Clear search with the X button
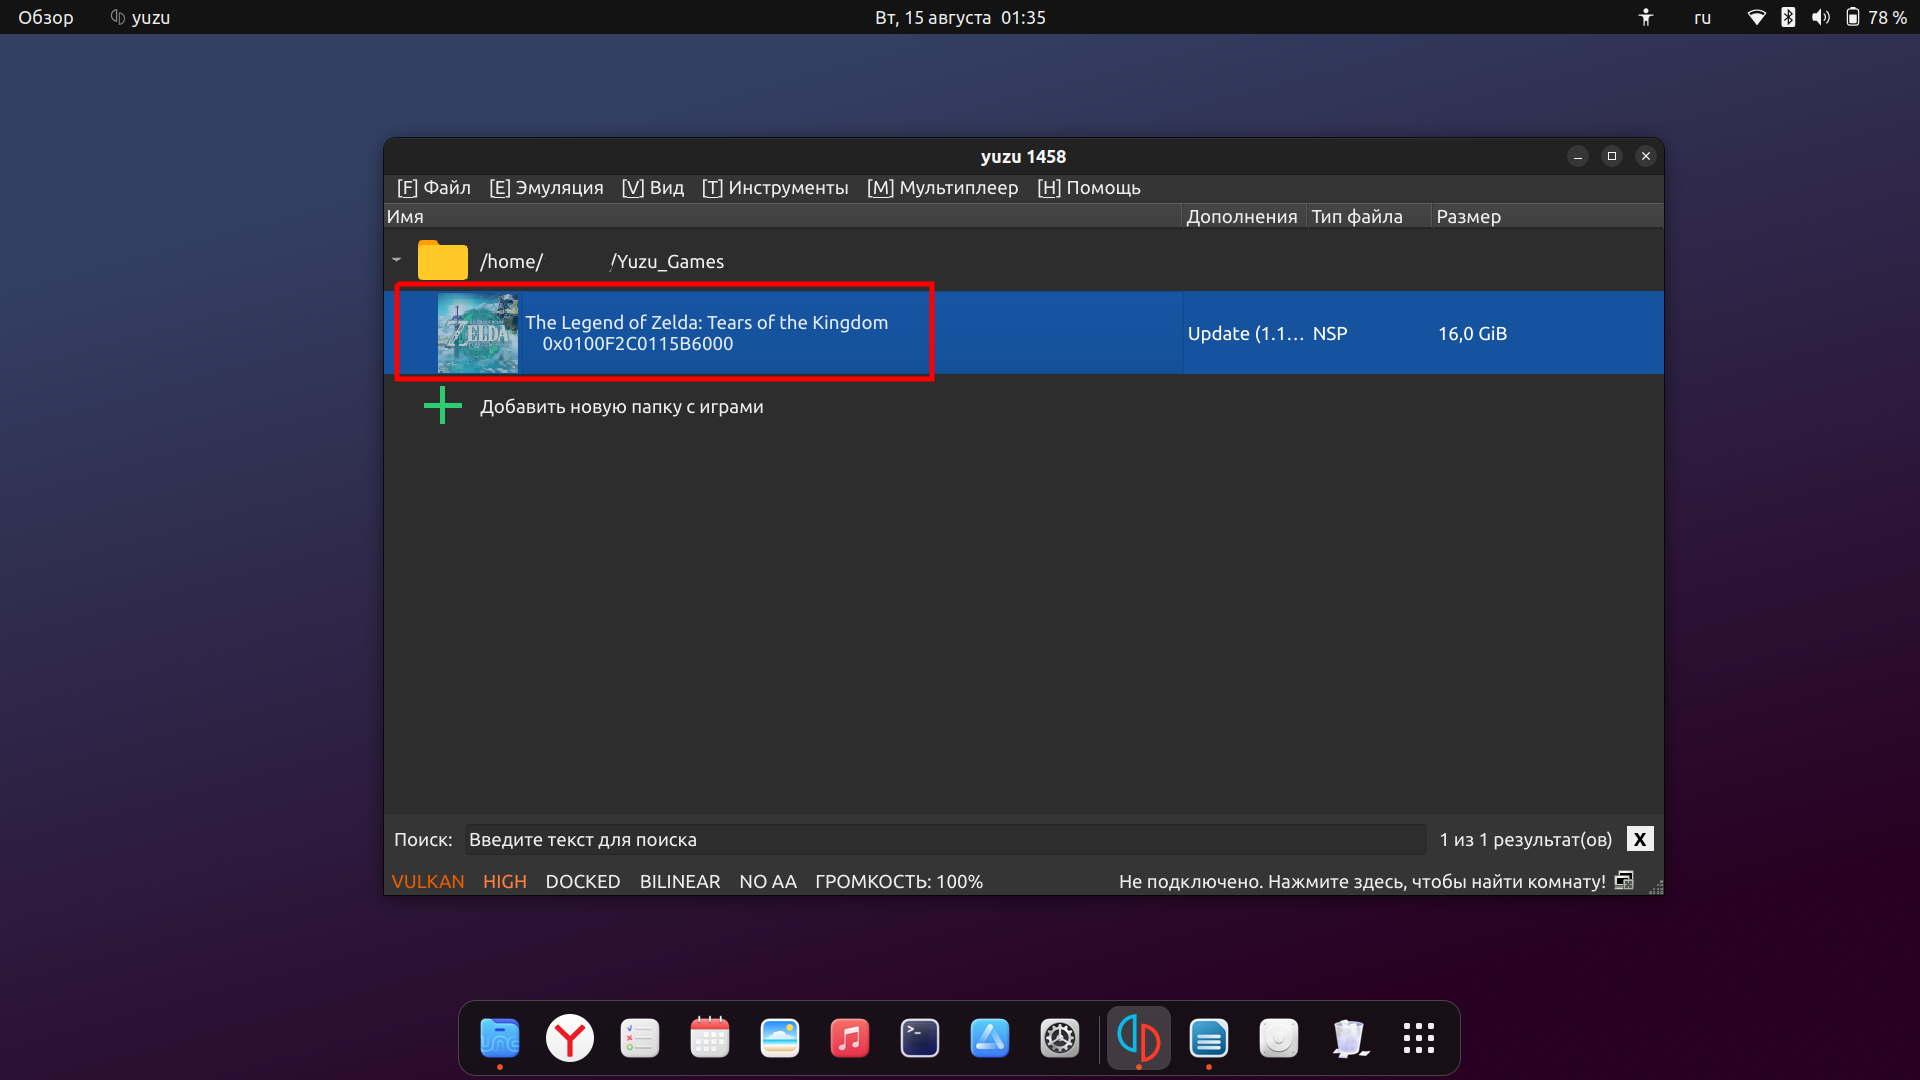 [x=1640, y=839]
